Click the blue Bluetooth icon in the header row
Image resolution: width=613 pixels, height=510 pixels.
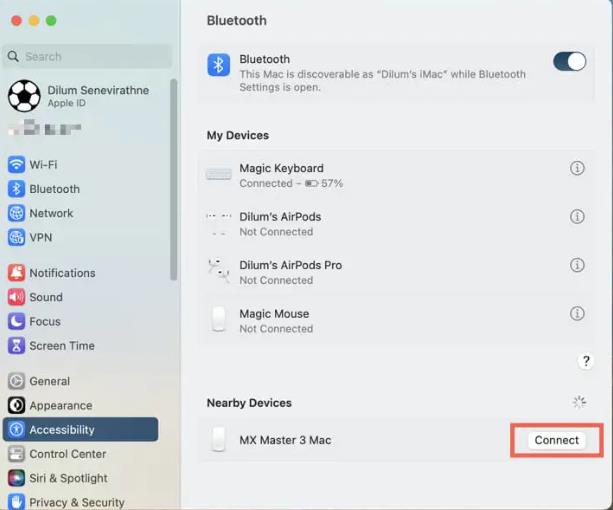(x=219, y=65)
